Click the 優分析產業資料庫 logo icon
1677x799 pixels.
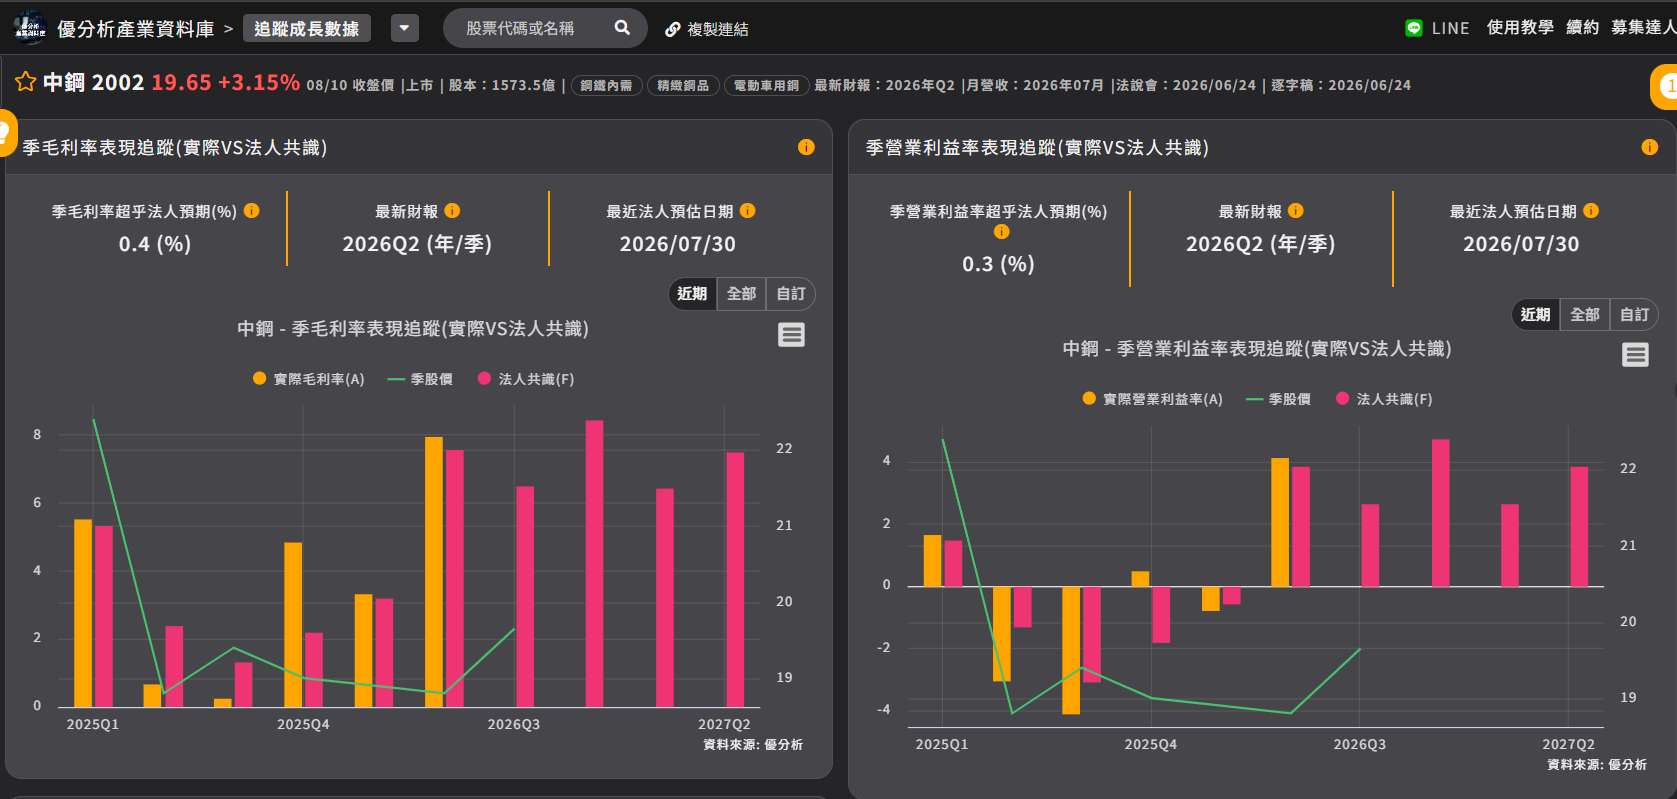click(x=30, y=28)
